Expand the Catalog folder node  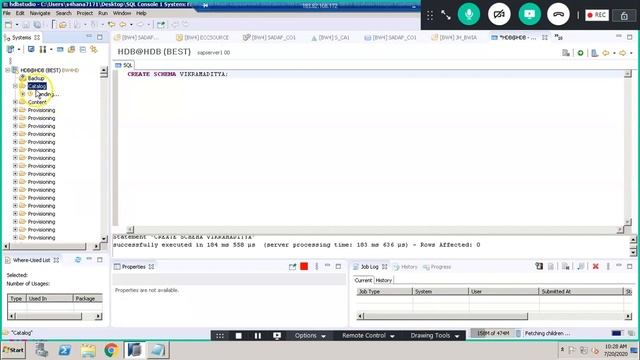pos(15,86)
